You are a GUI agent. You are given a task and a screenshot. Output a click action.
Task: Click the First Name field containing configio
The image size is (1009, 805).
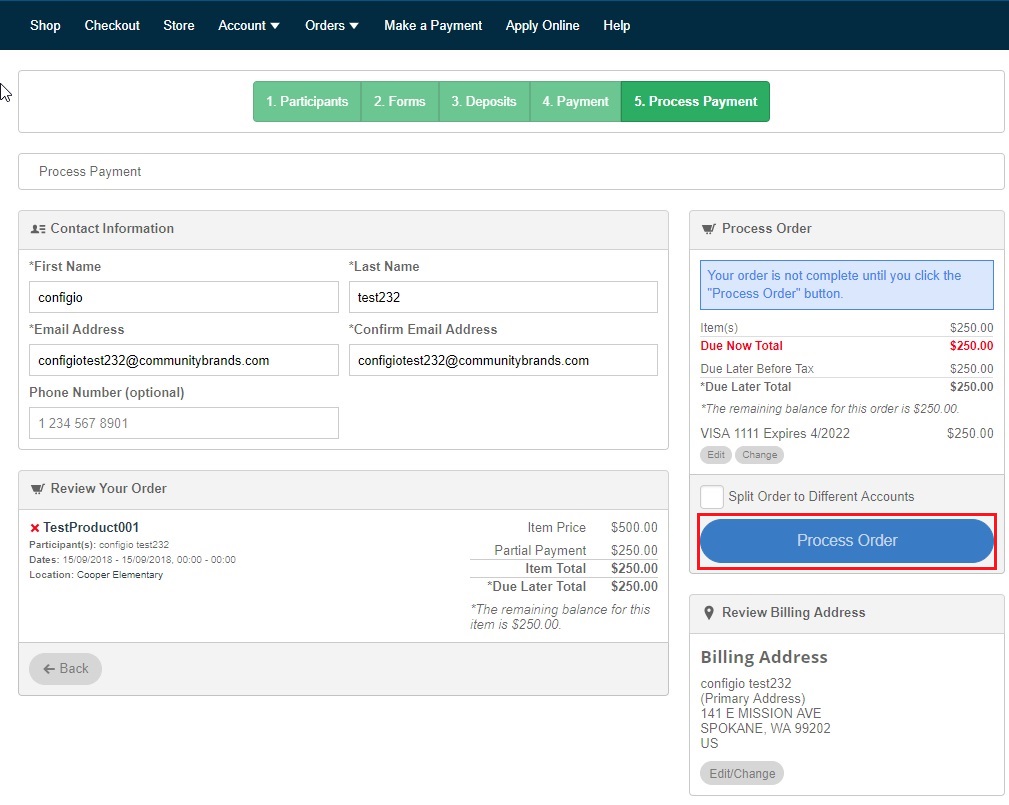click(184, 297)
